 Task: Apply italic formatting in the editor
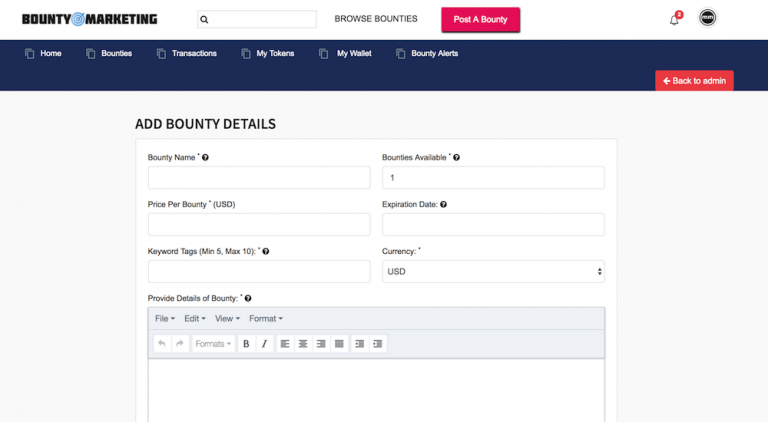click(264, 344)
